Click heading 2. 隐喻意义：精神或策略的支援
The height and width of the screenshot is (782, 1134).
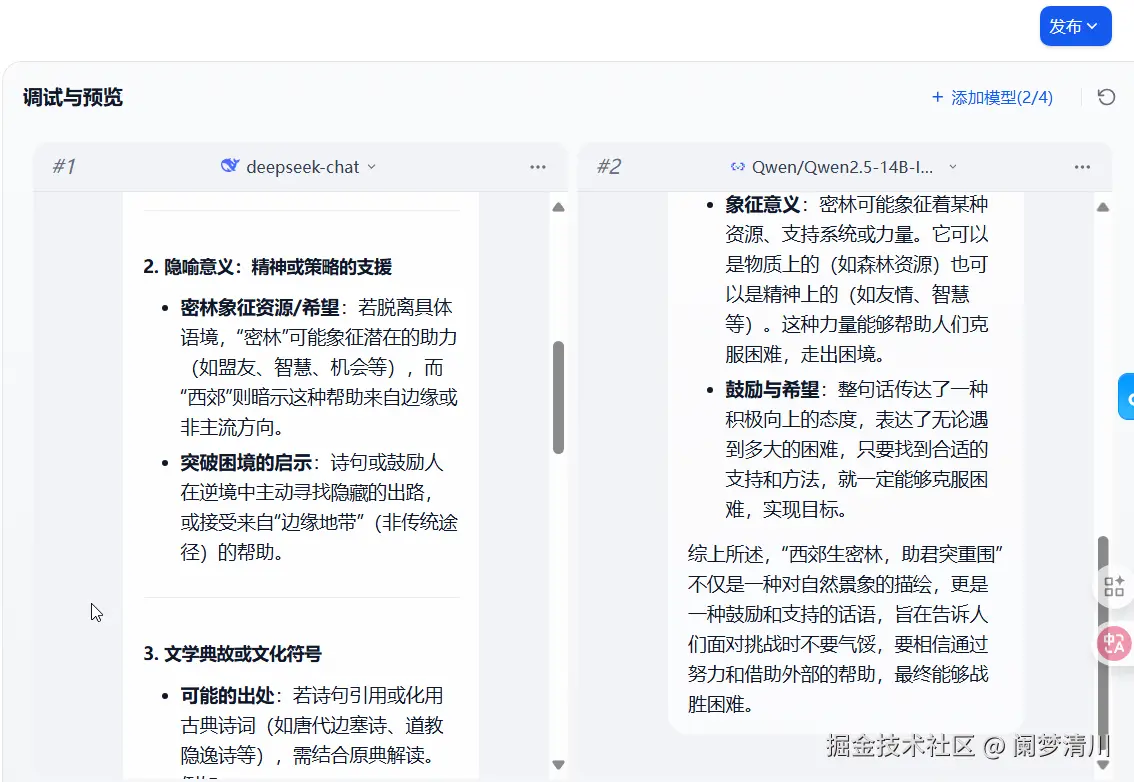pos(268,267)
